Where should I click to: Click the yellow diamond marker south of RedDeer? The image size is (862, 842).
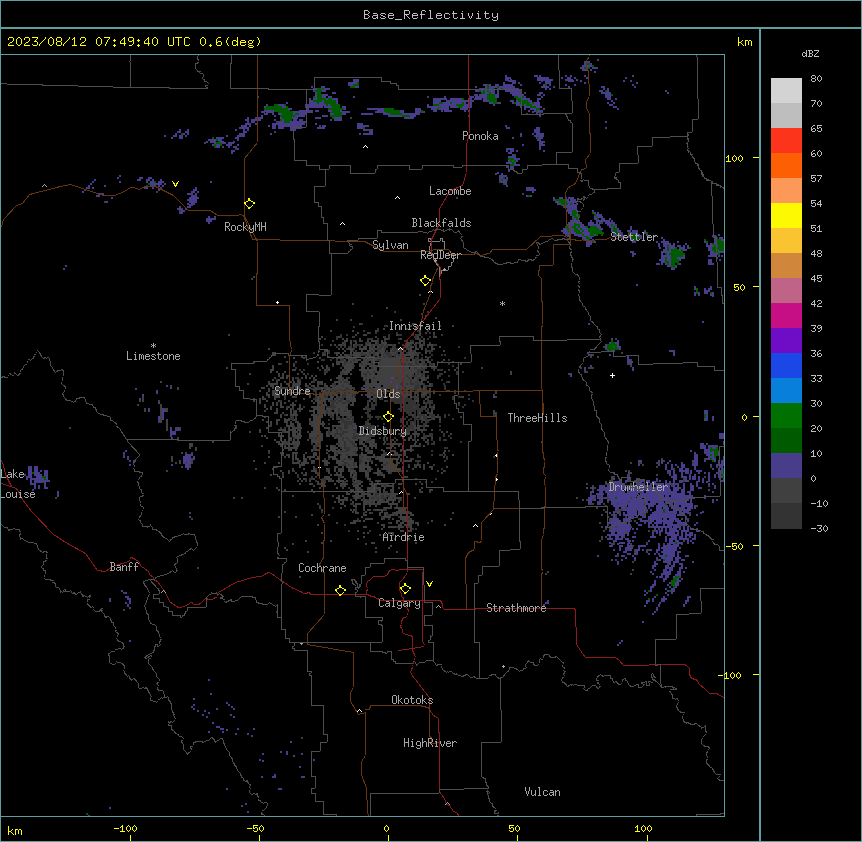pyautogui.click(x=425, y=281)
